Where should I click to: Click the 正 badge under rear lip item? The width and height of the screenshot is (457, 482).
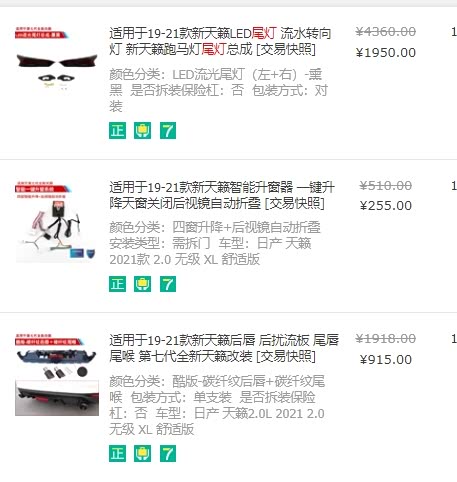[117, 453]
